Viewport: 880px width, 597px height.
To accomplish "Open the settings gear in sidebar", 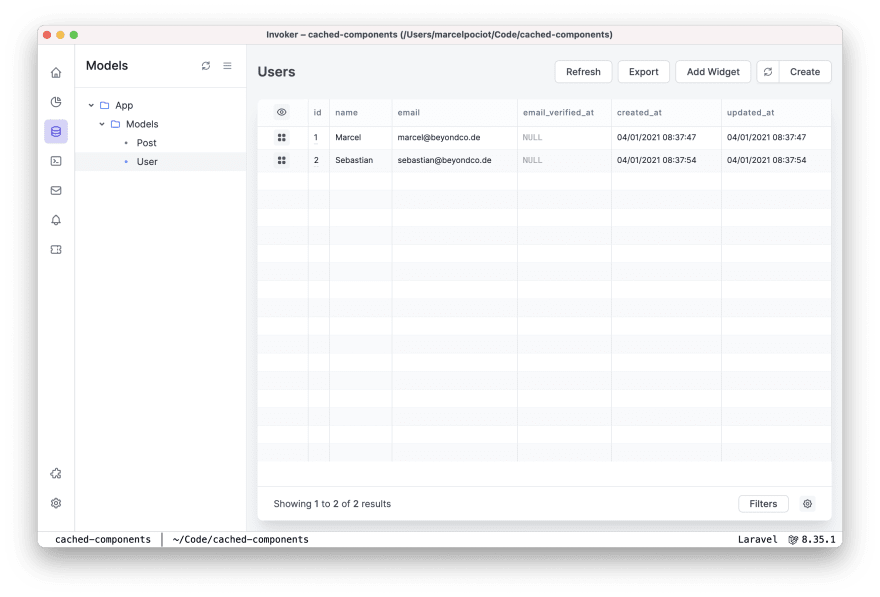I will (x=56, y=503).
